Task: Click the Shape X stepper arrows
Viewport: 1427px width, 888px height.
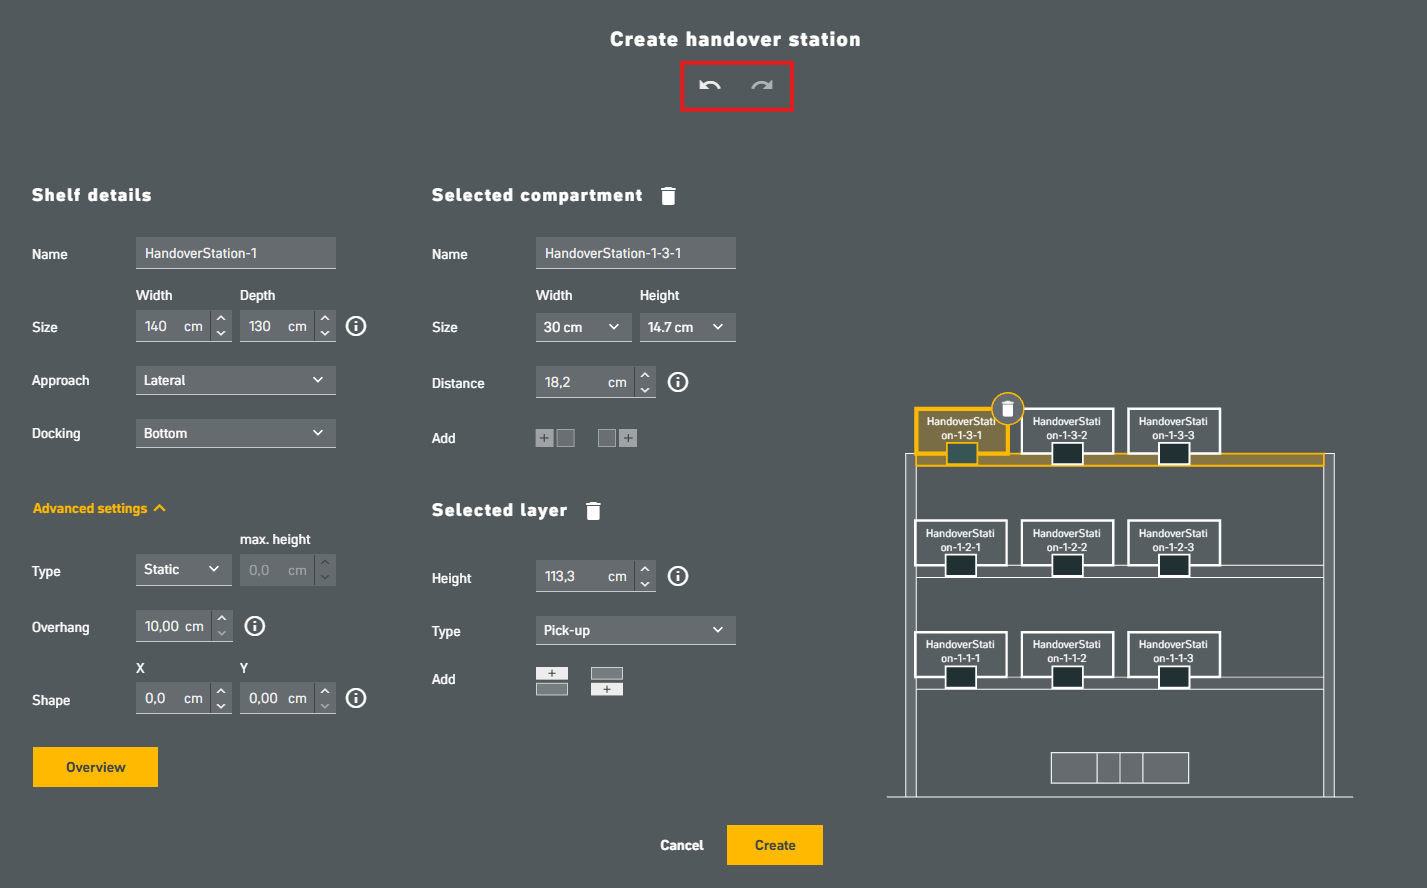Action: tap(221, 698)
